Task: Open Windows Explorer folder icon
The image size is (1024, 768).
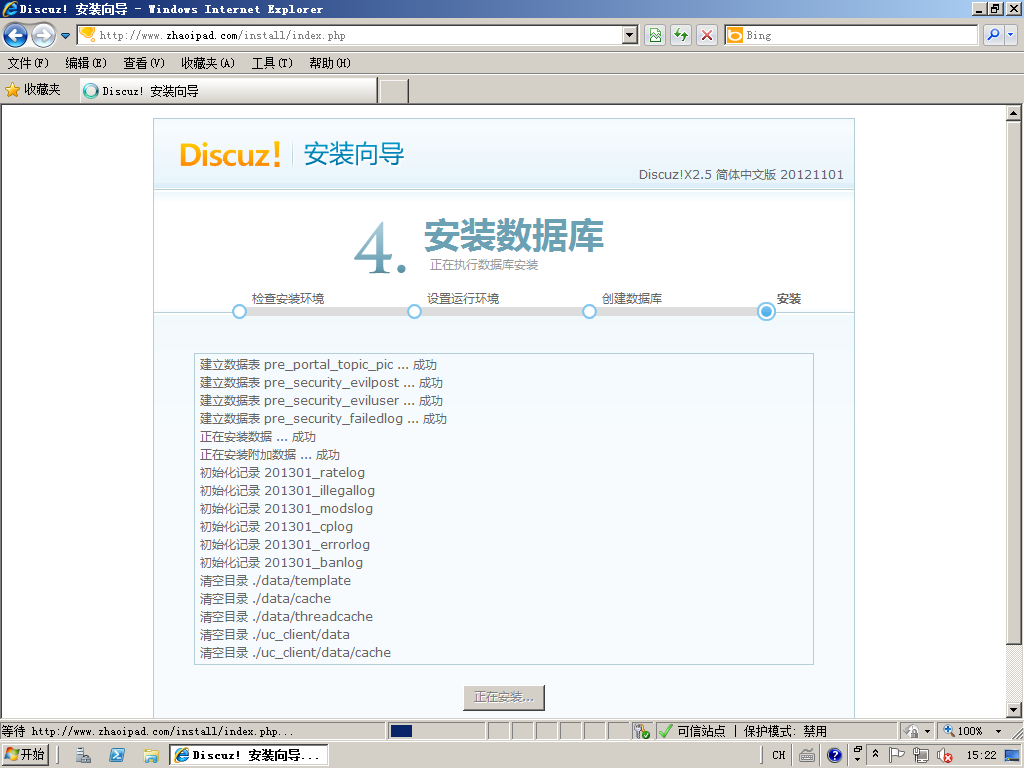Action: [x=151, y=756]
